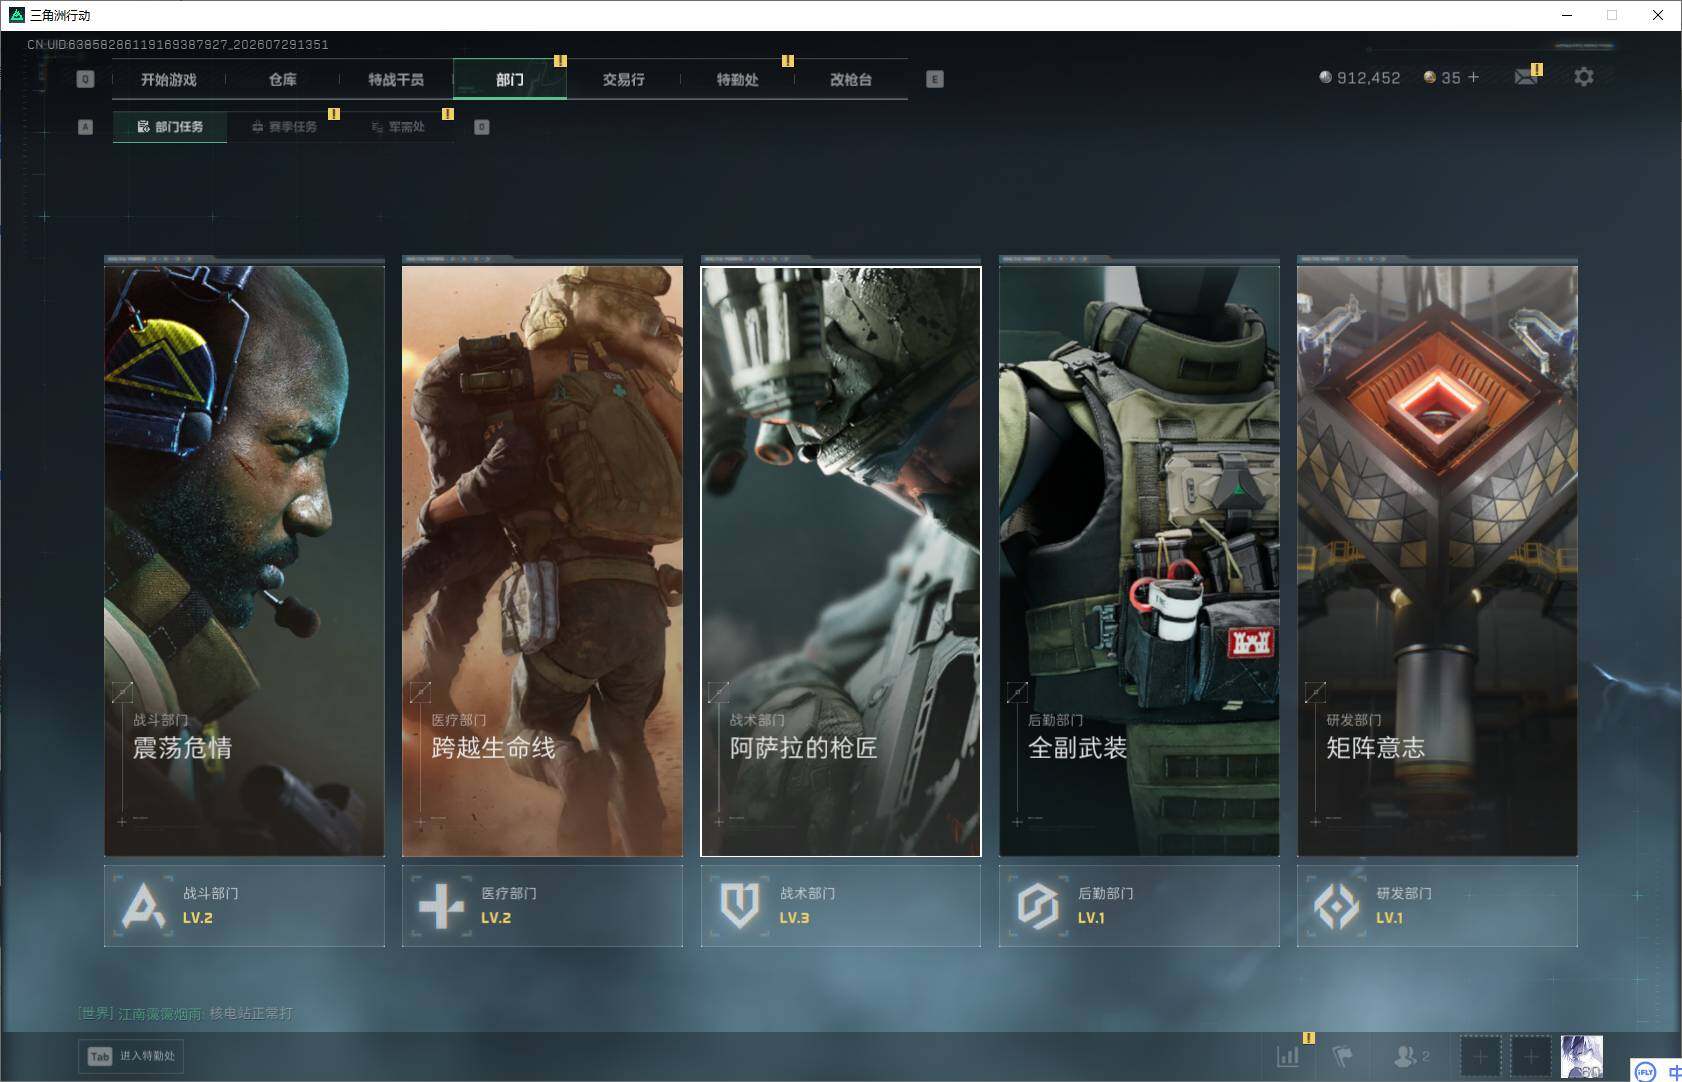Click the research department diamond emblem
This screenshot has height=1082, width=1682.
coord(1336,906)
